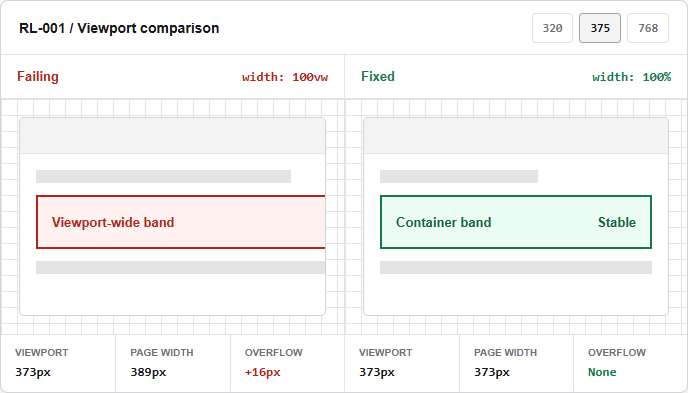688x393 pixels.
Task: Click the Fixed panel's 'VIEWPORT' label
Action: (385, 353)
